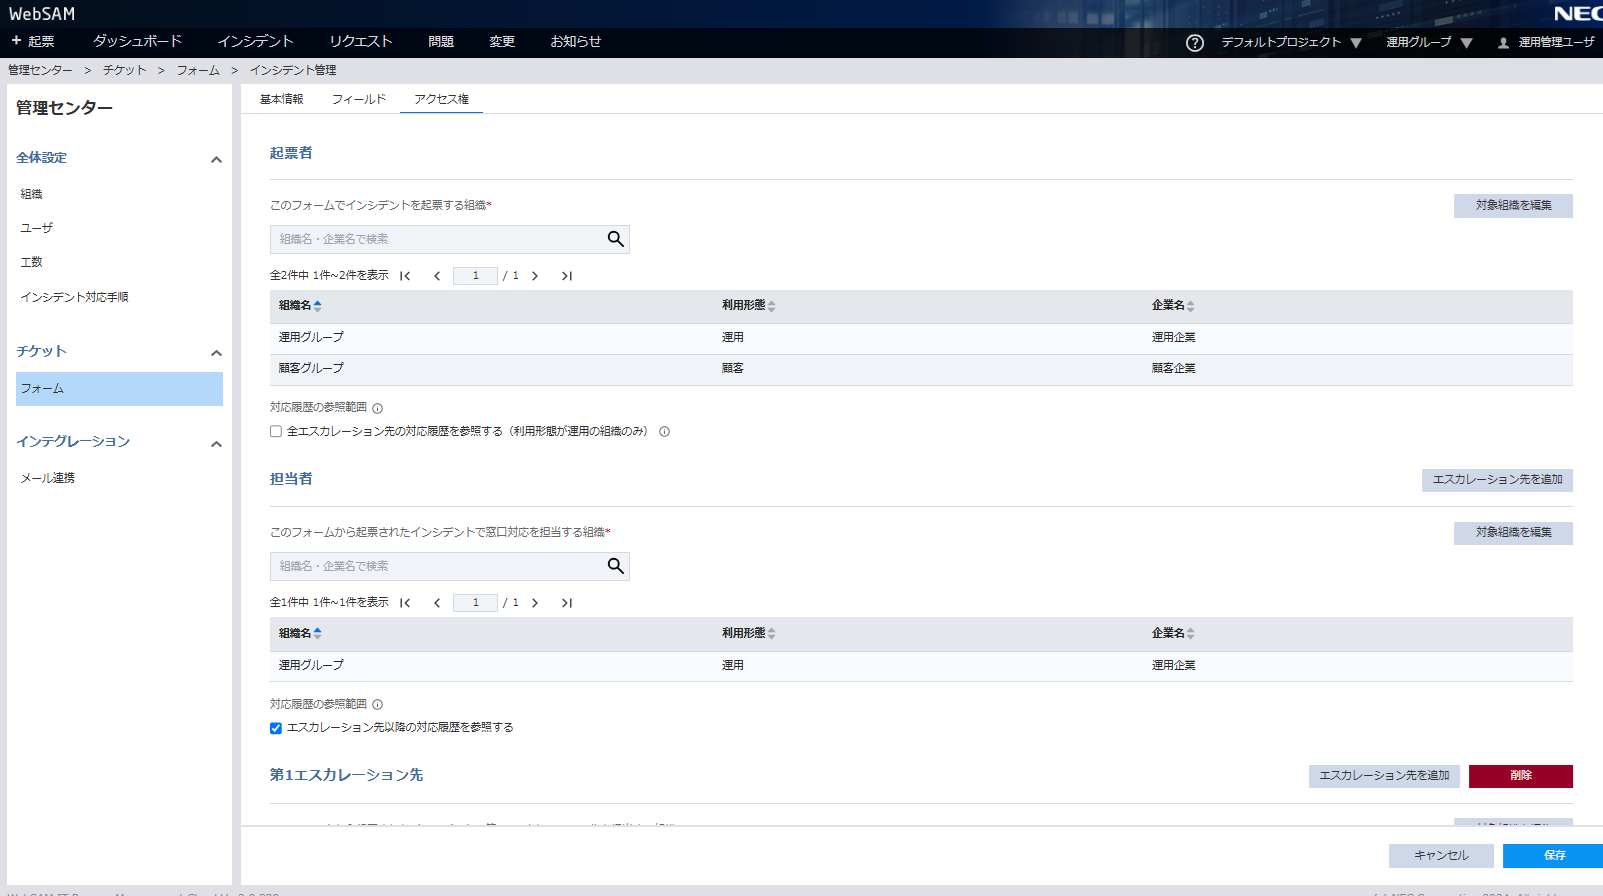Viewport: 1603px width, 896px height.
Task: Click search magnifier in 起票者 organization search
Action: click(615, 239)
